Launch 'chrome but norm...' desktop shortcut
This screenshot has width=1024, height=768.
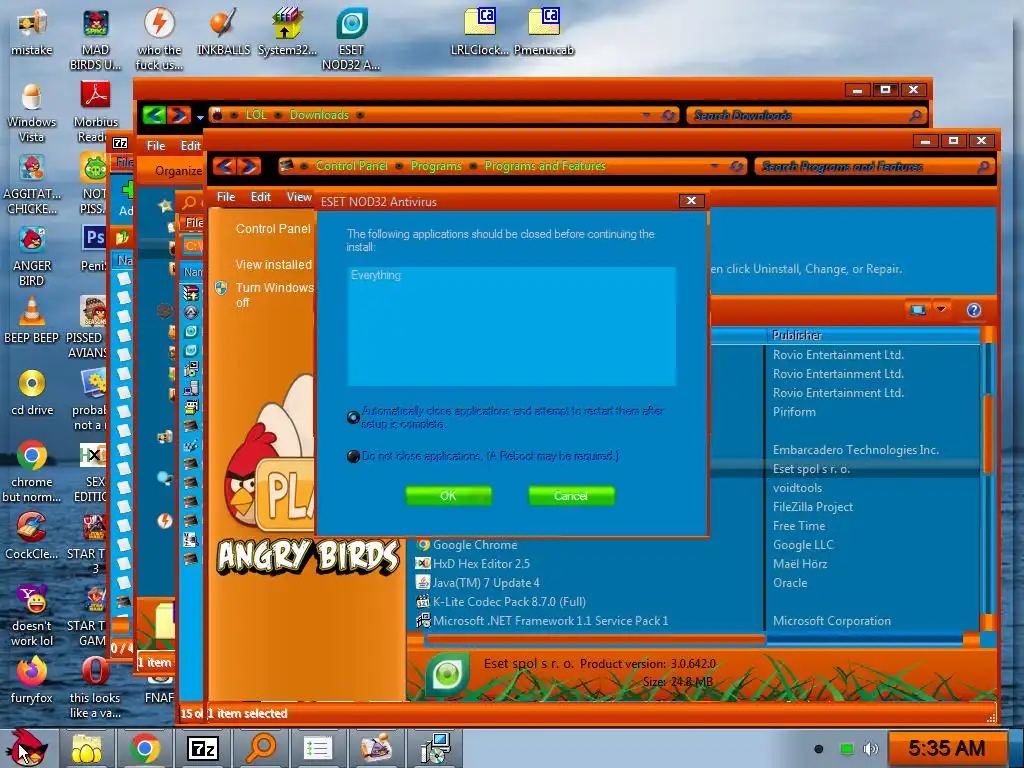pyautogui.click(x=31, y=472)
